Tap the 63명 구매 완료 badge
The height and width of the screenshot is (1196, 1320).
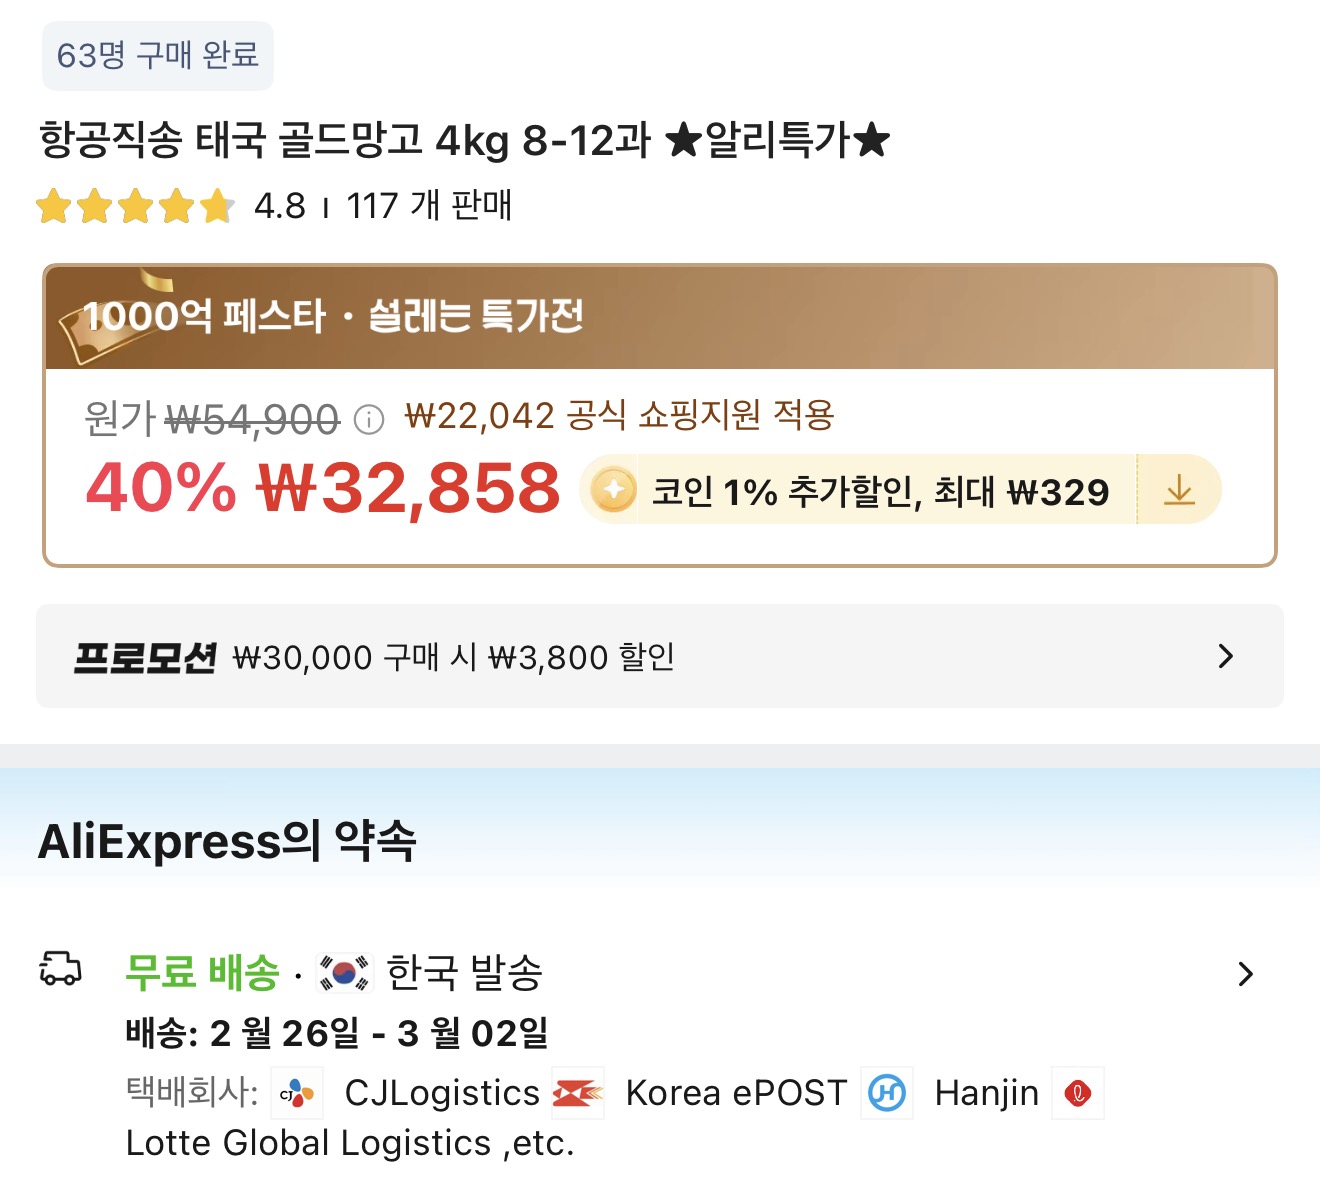click(158, 56)
